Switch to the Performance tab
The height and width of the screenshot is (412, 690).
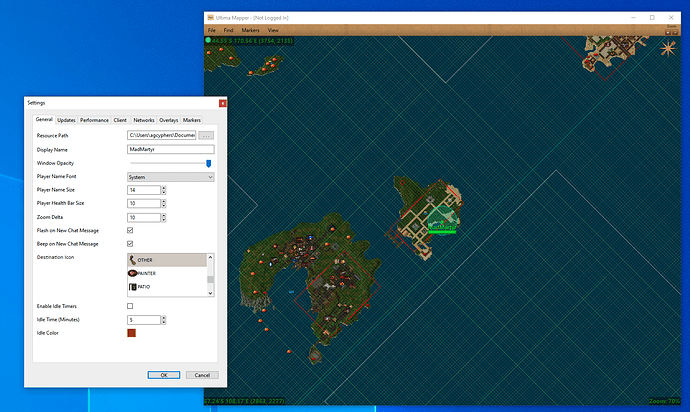coord(94,120)
